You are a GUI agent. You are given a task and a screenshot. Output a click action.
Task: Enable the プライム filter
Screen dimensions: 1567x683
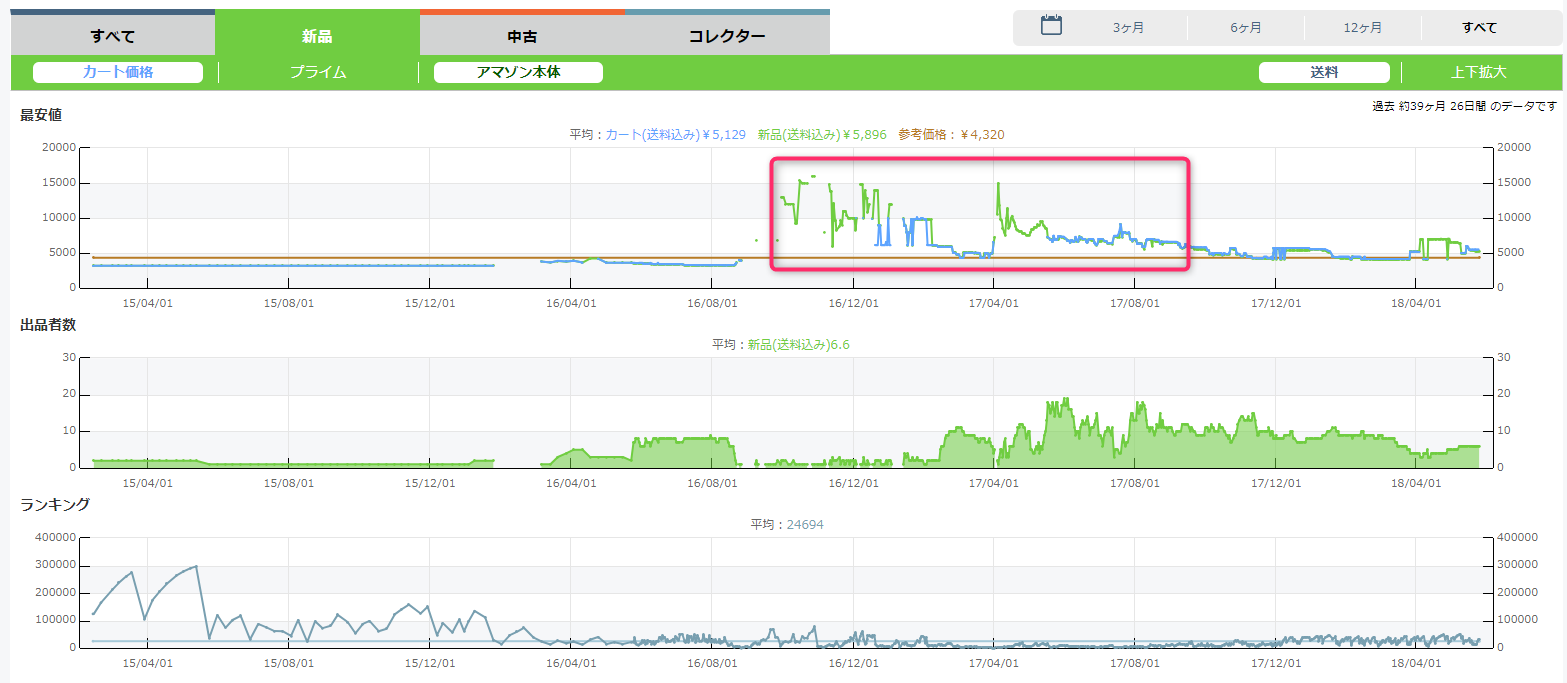pos(318,72)
